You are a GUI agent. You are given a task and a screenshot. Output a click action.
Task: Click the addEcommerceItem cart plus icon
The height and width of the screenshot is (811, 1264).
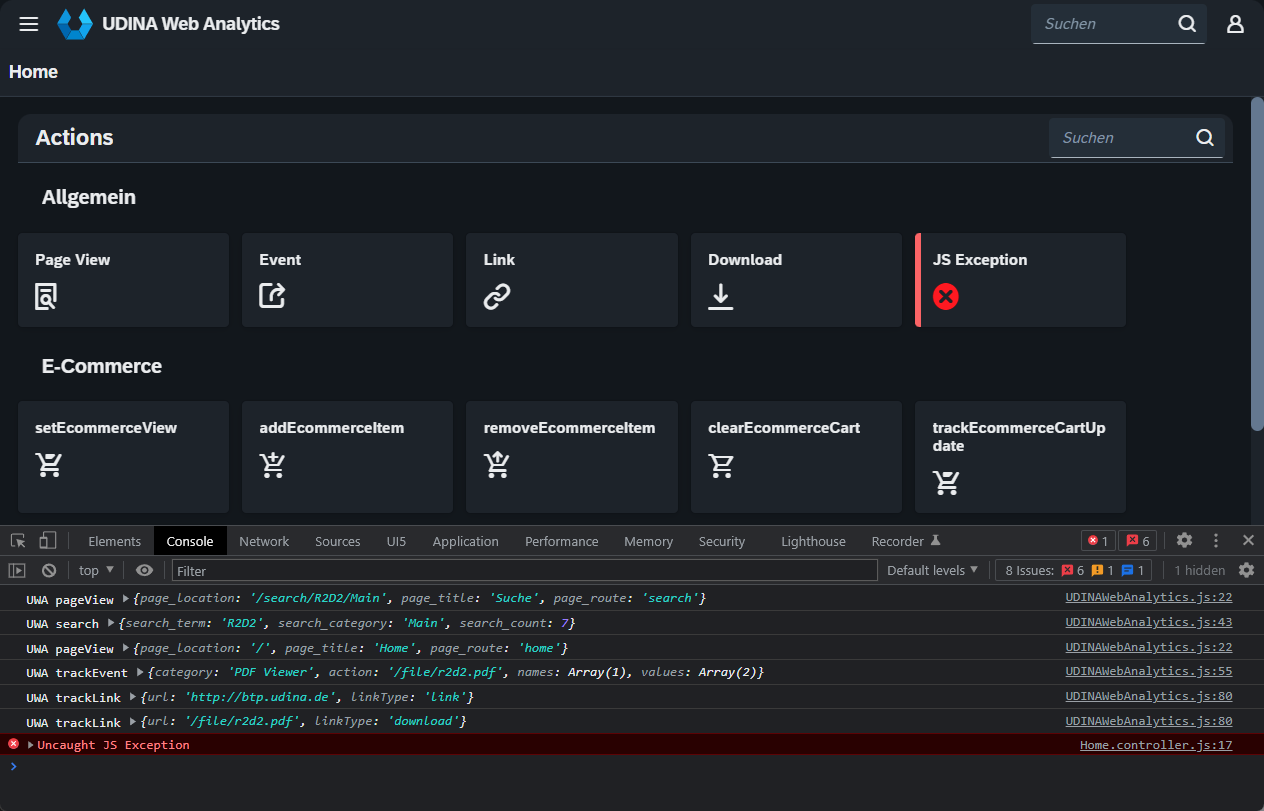point(272,464)
